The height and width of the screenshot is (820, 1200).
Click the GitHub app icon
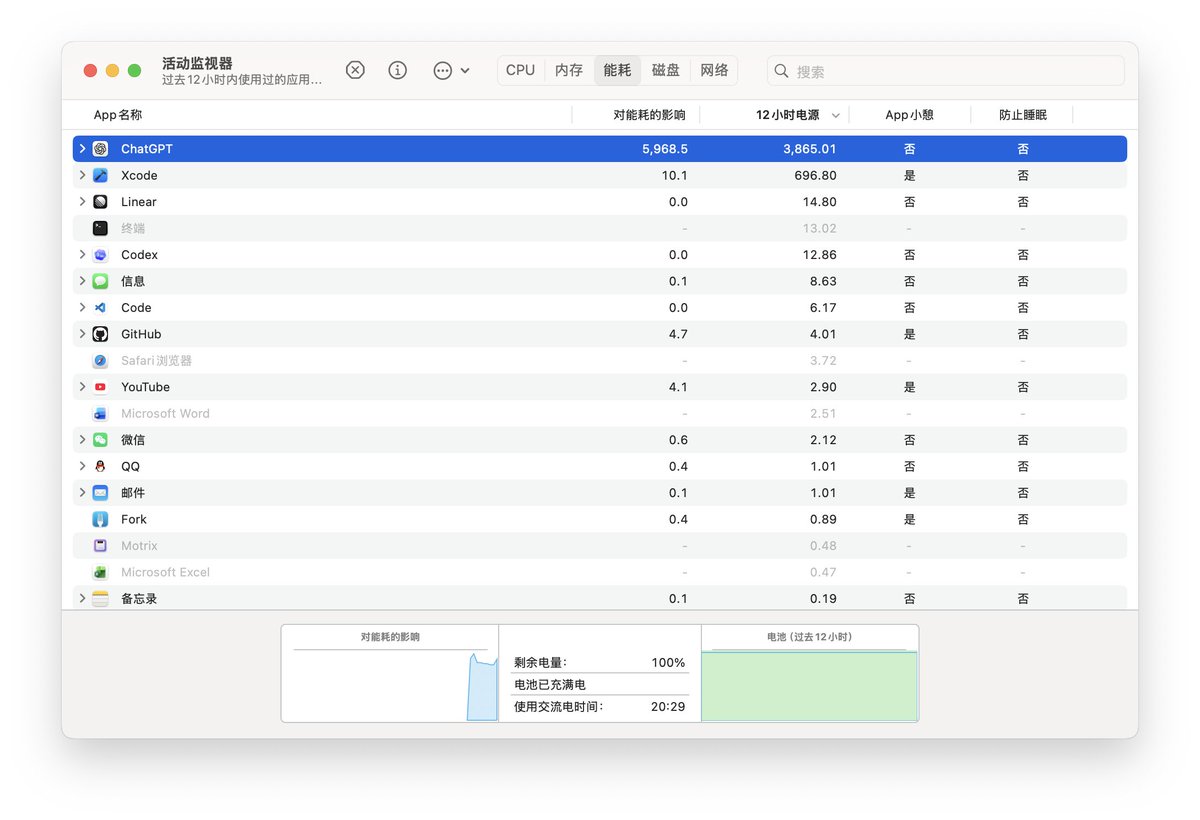[100, 334]
